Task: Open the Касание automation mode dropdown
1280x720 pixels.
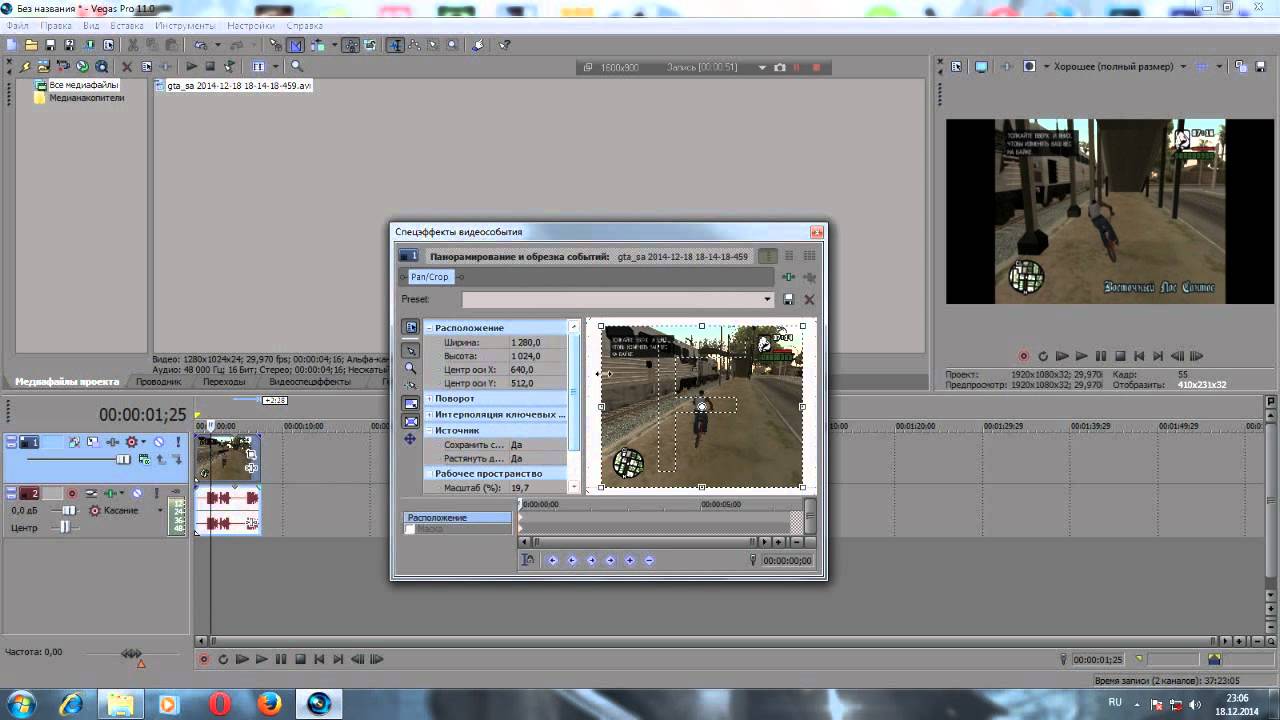Action: [160, 510]
